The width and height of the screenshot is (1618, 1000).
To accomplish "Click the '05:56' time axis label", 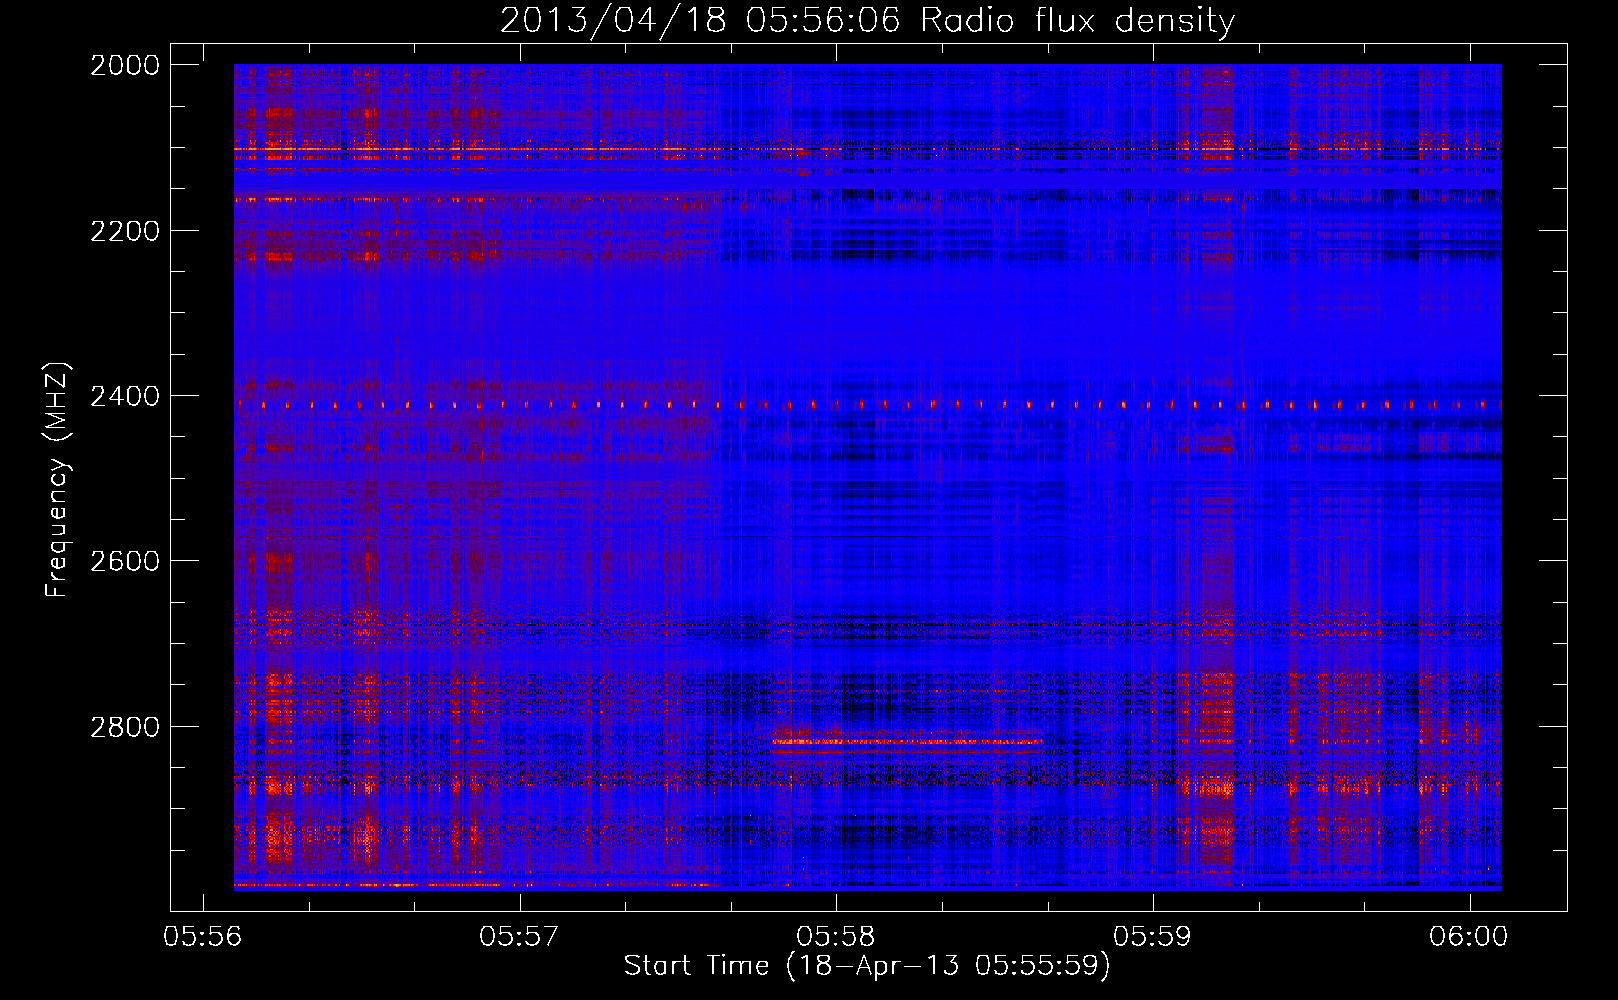I will coord(203,936).
